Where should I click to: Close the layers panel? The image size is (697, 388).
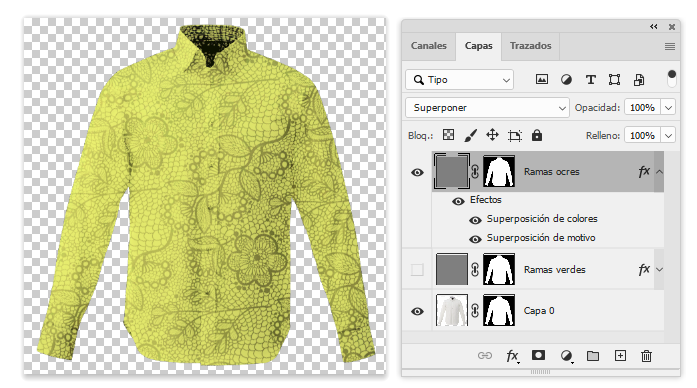click(x=672, y=27)
